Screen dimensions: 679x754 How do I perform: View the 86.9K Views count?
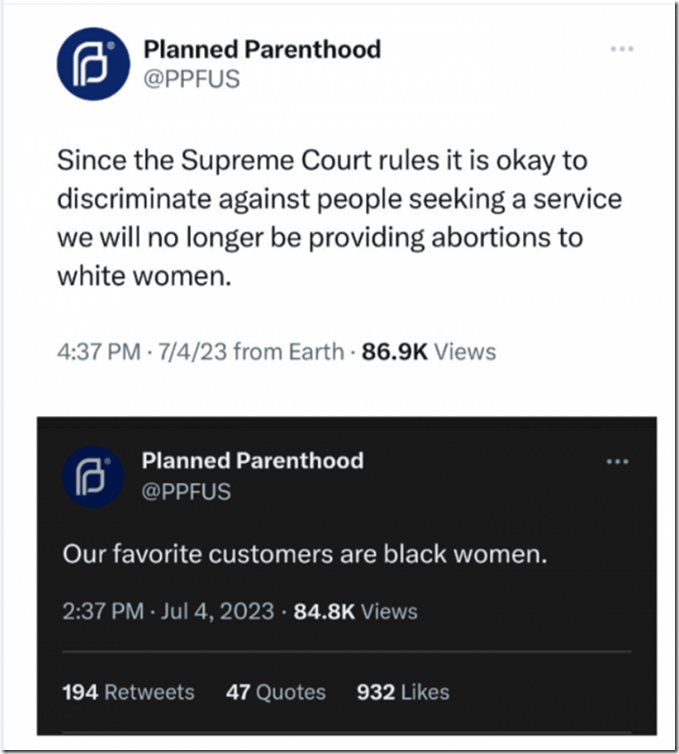(429, 351)
